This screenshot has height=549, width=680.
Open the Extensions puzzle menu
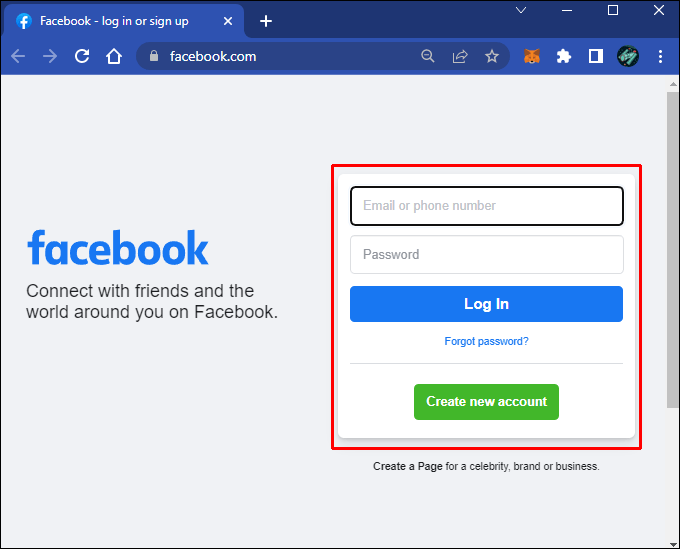564,56
